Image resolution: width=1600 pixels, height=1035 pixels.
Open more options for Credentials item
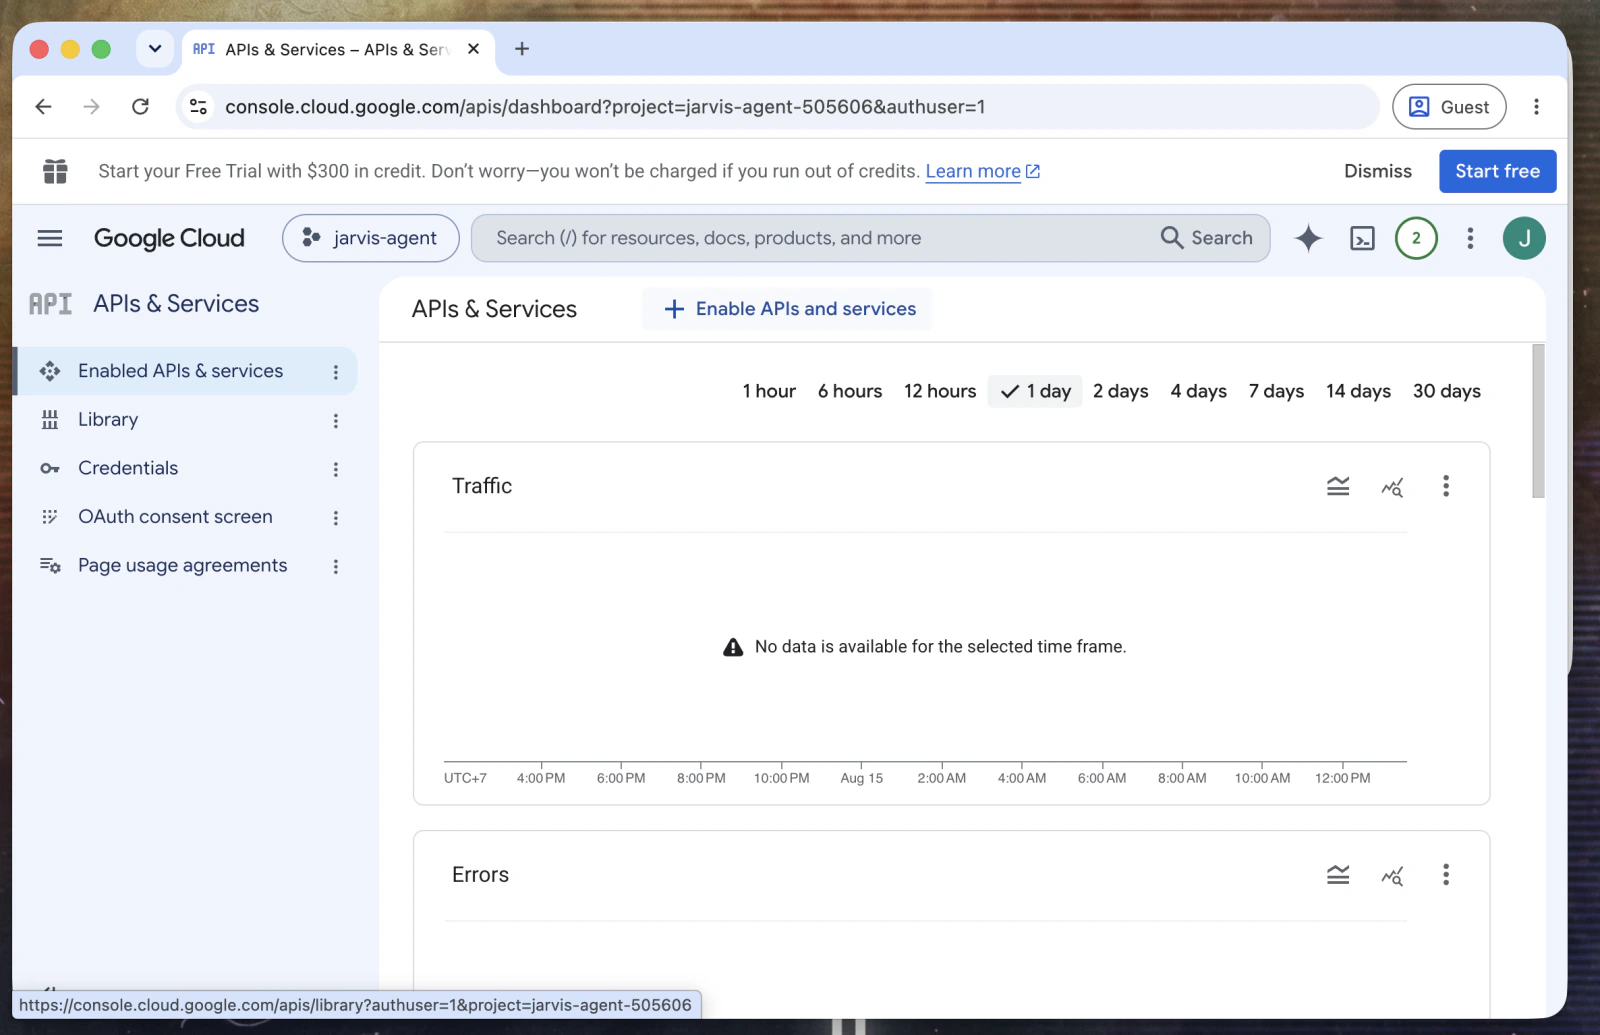336,469
